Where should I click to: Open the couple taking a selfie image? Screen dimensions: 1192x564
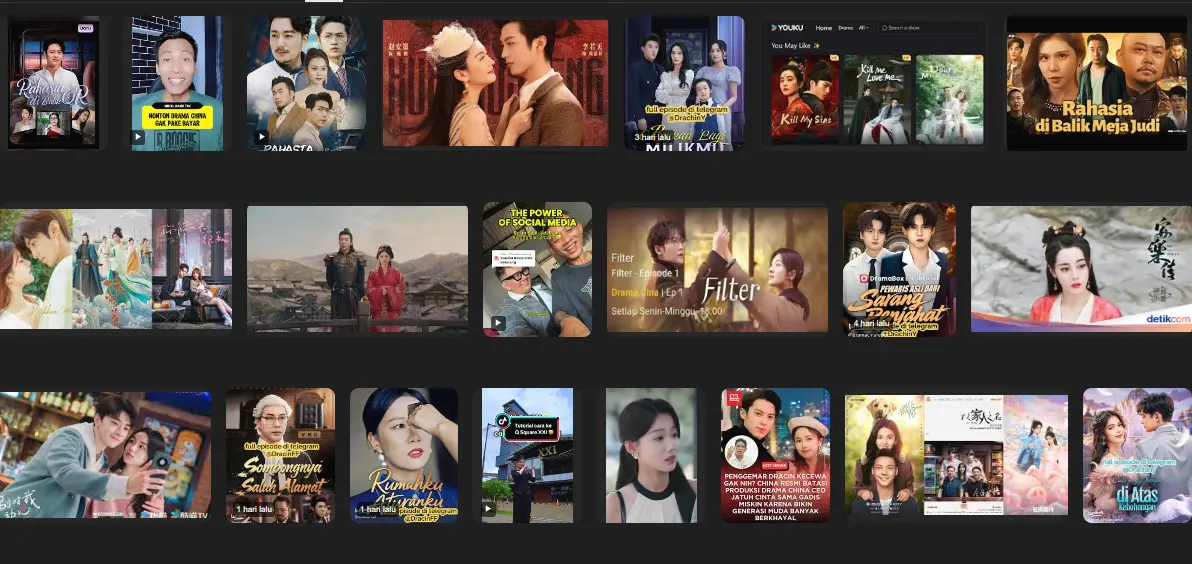(106, 455)
